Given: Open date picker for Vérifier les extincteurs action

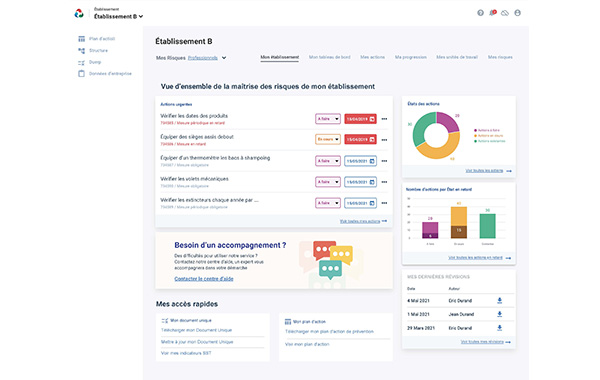Looking at the screenshot, I should tap(360, 203).
